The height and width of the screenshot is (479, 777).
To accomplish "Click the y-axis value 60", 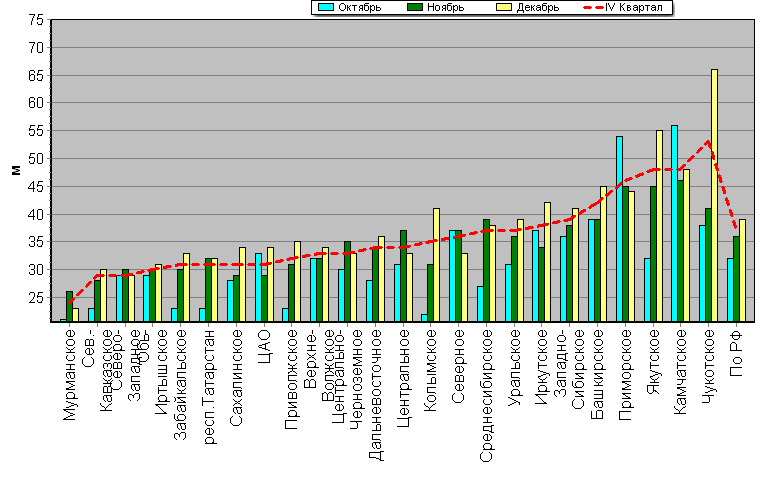I will 36,103.
